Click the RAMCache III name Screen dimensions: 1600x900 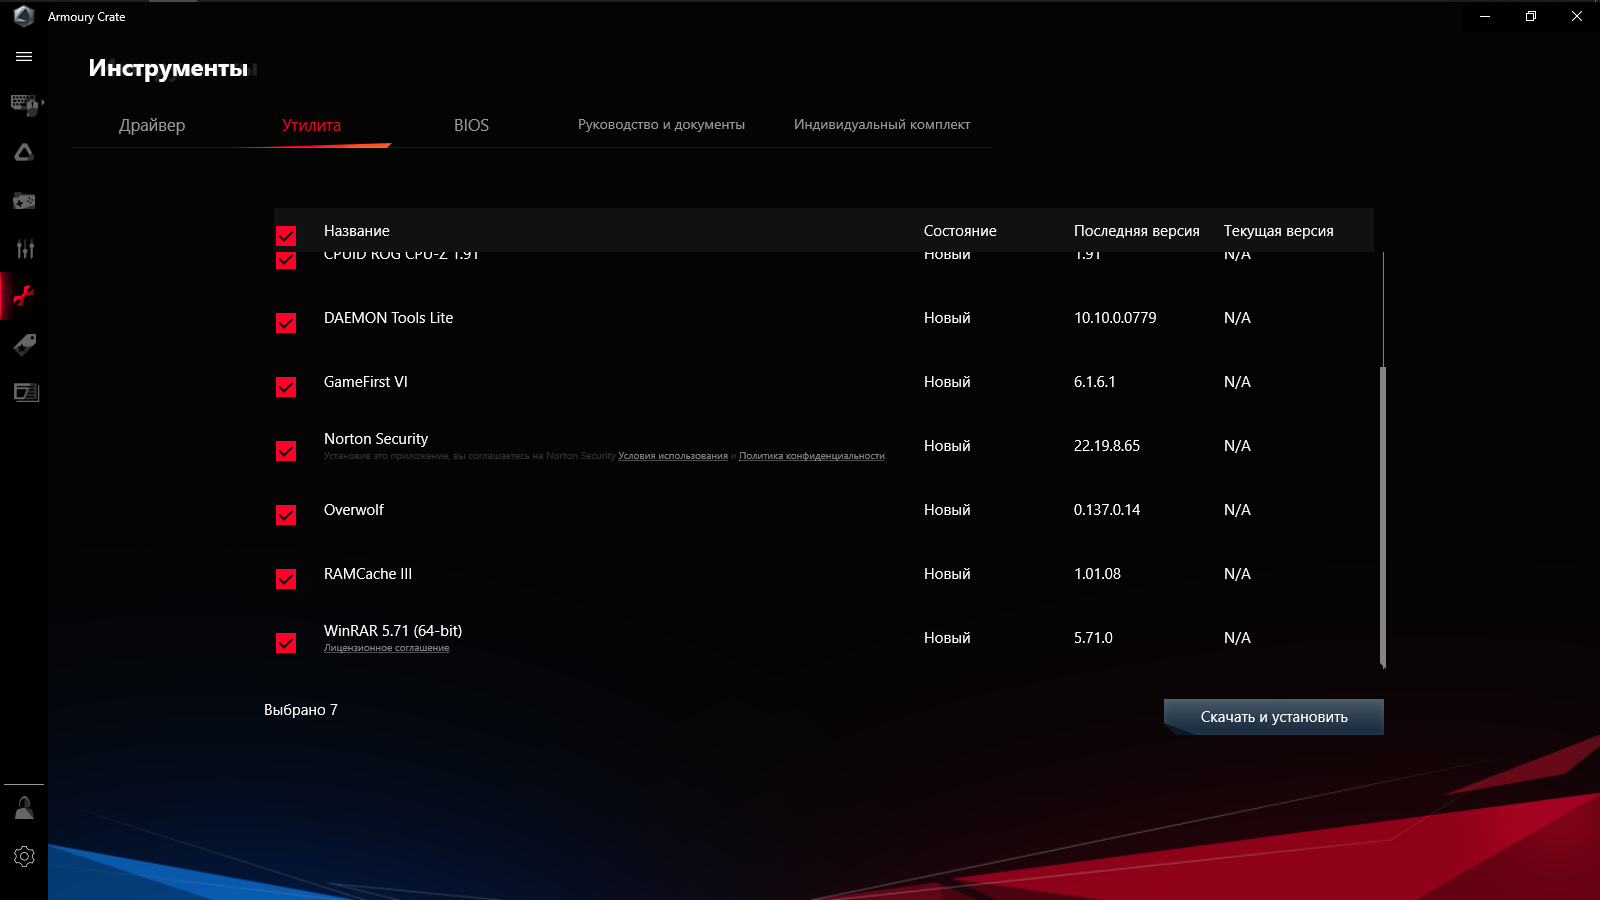click(368, 574)
